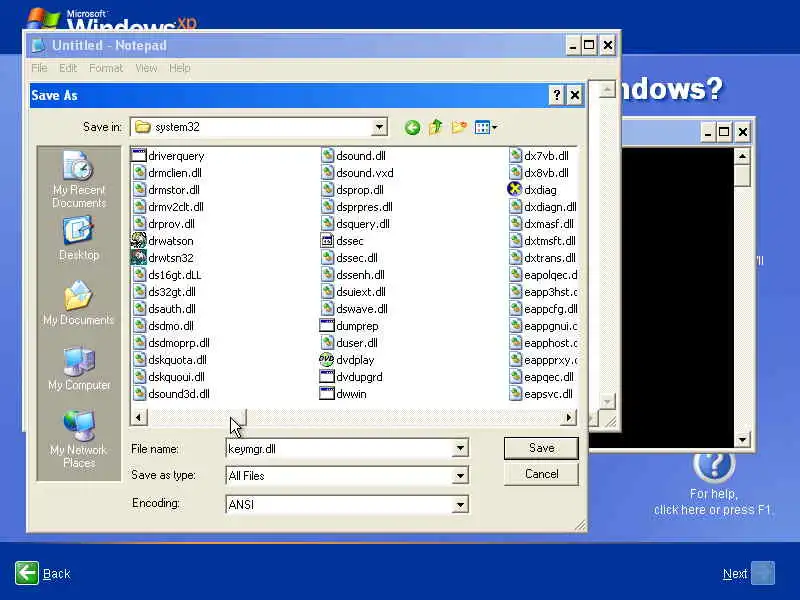Viewport: 800px width, 600px height.
Task: Minimize the console window behind Notepad
Action: point(707,132)
